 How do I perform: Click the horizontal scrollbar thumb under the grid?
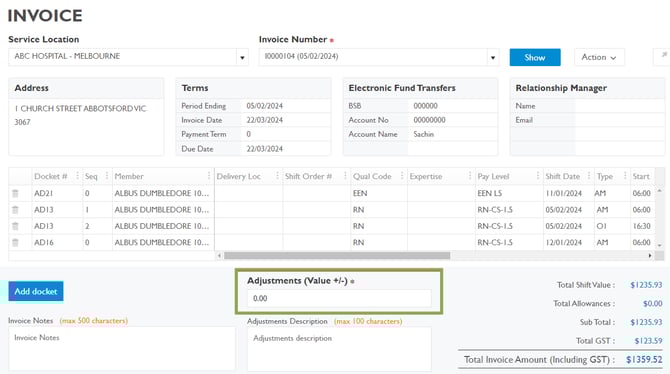tap(337, 256)
